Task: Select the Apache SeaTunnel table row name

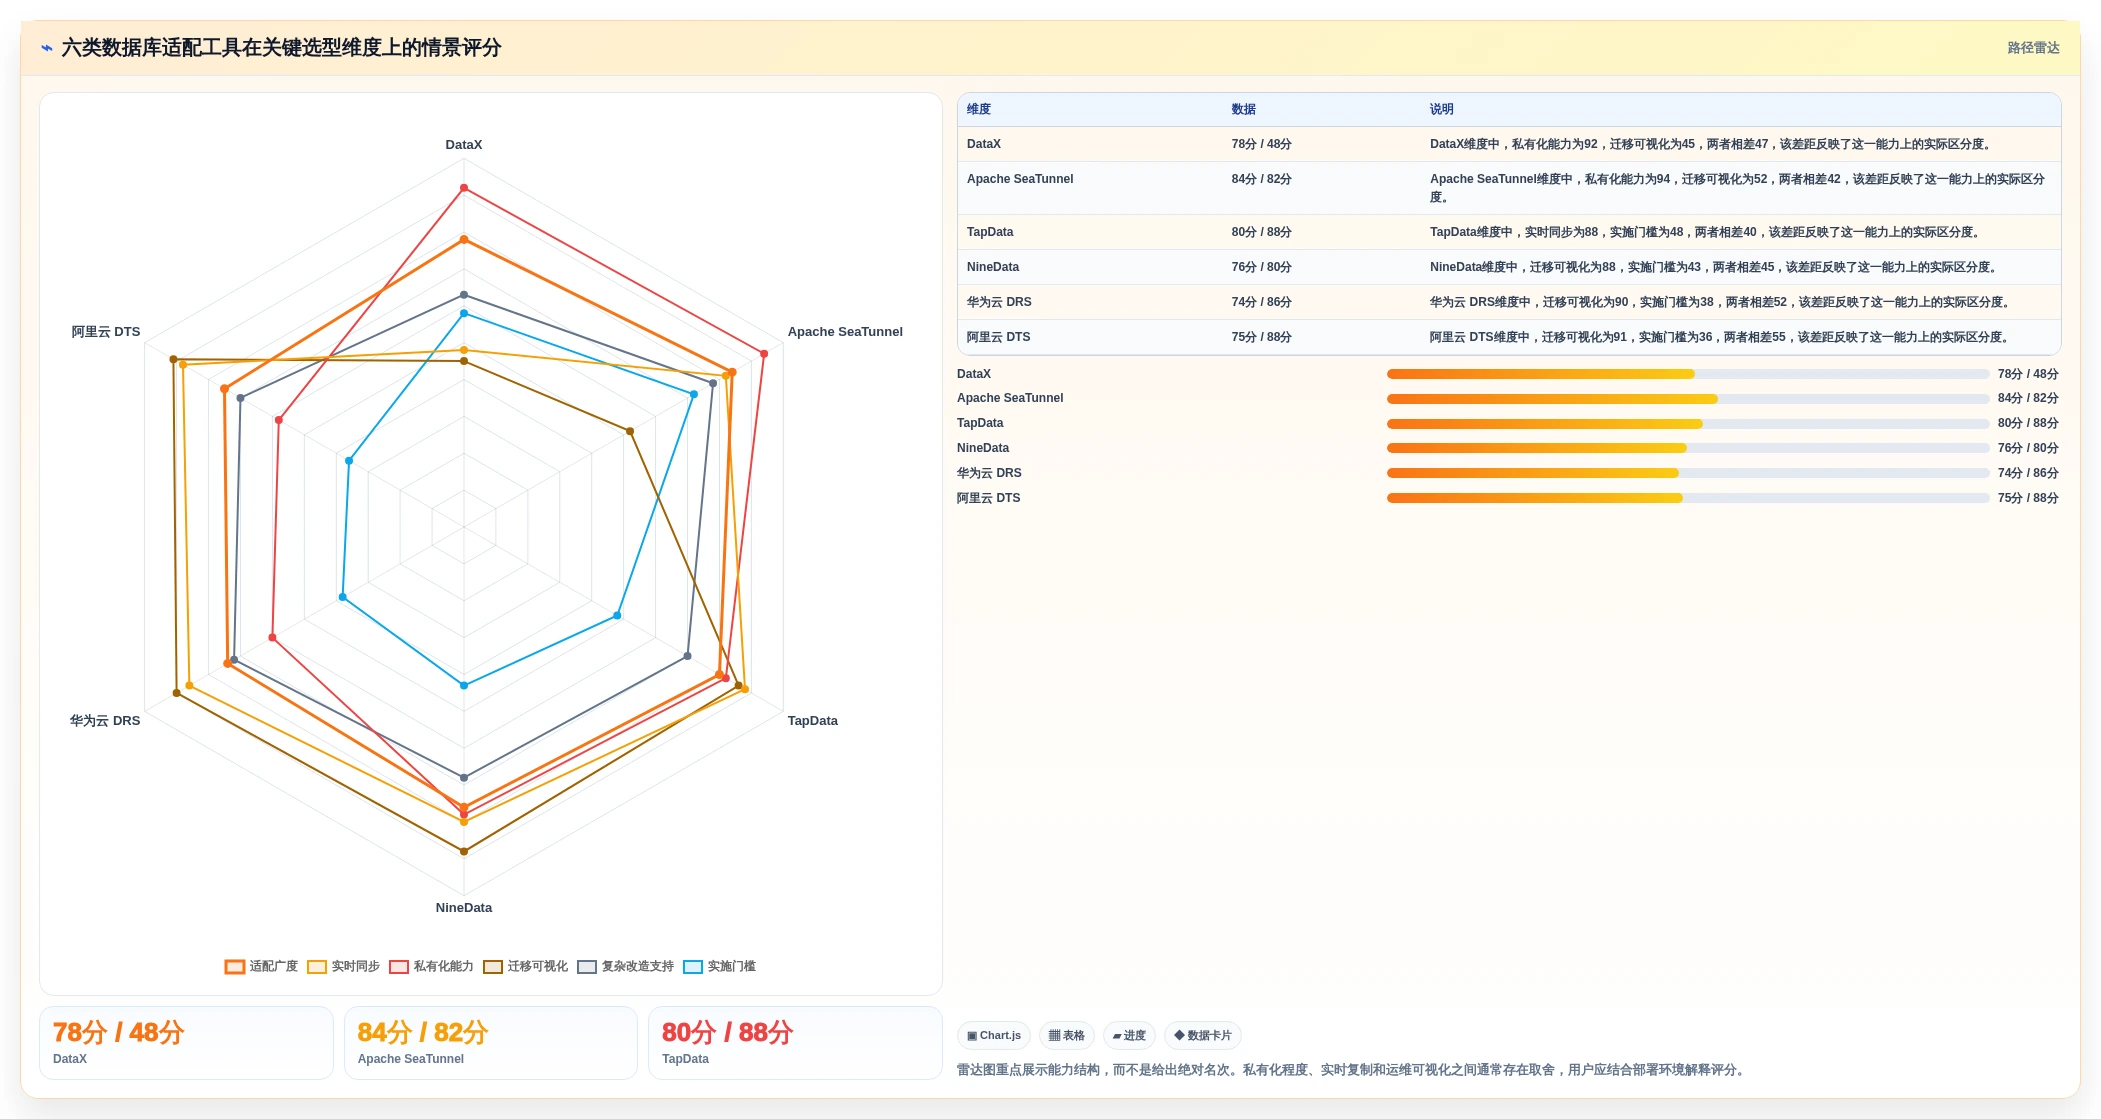Action: pyautogui.click(x=1020, y=179)
